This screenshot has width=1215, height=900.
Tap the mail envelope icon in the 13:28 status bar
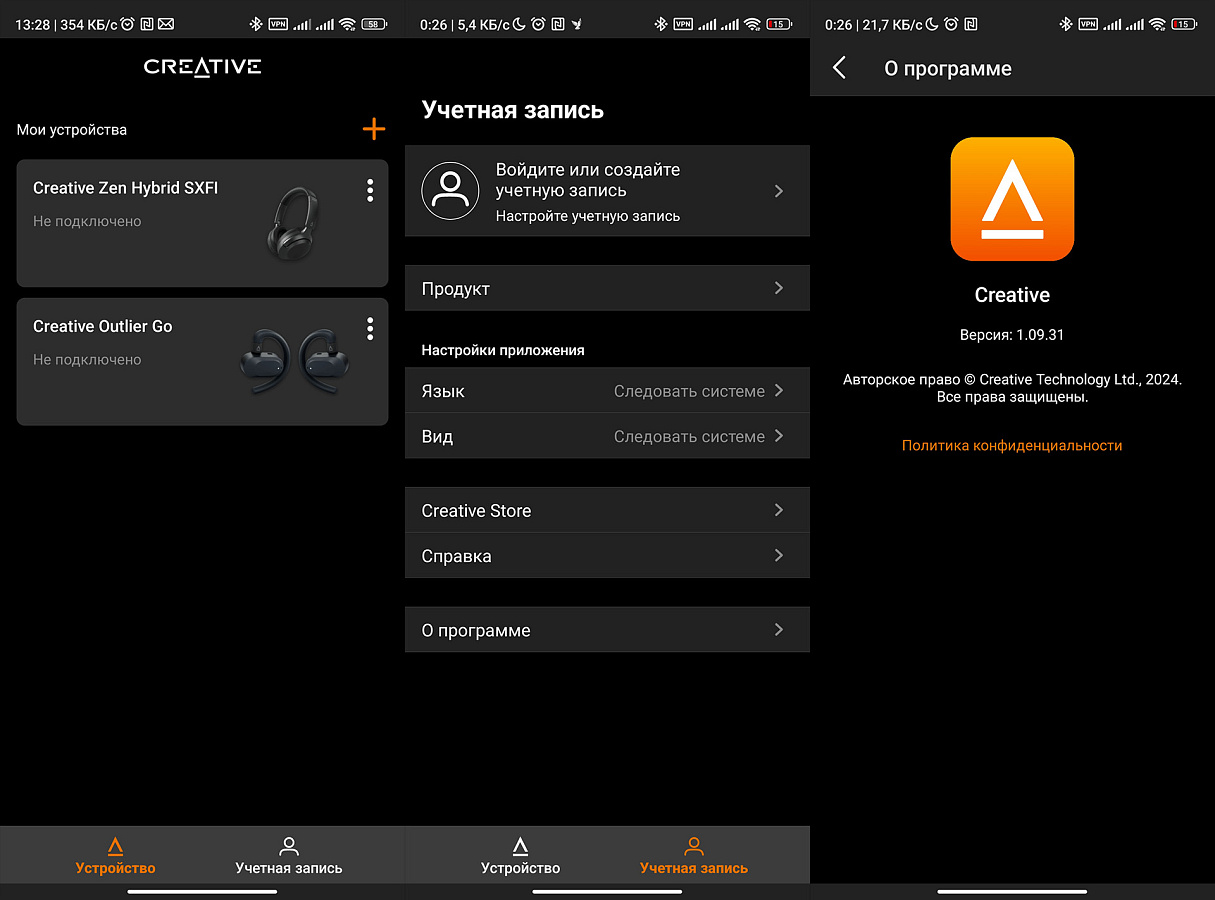[166, 24]
